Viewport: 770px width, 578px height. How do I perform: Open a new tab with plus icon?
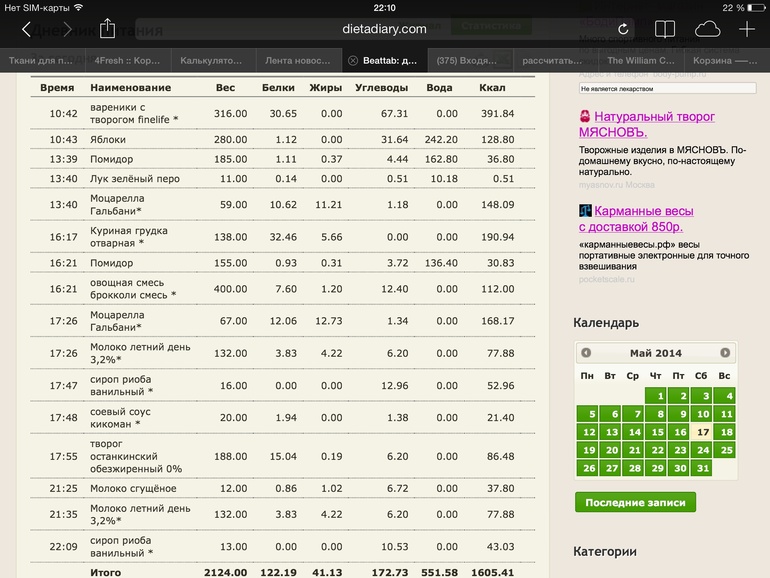(747, 30)
